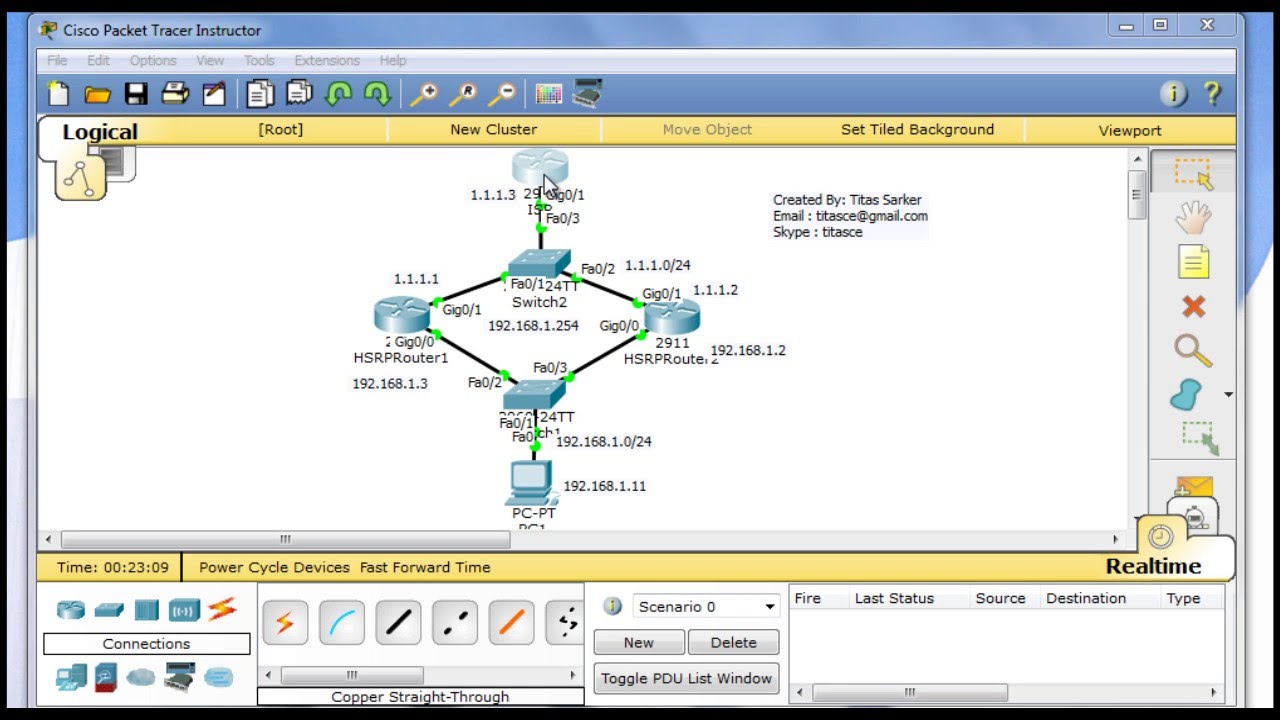The image size is (1280, 720).
Task: Click the network information icon
Action: pos(1173,94)
